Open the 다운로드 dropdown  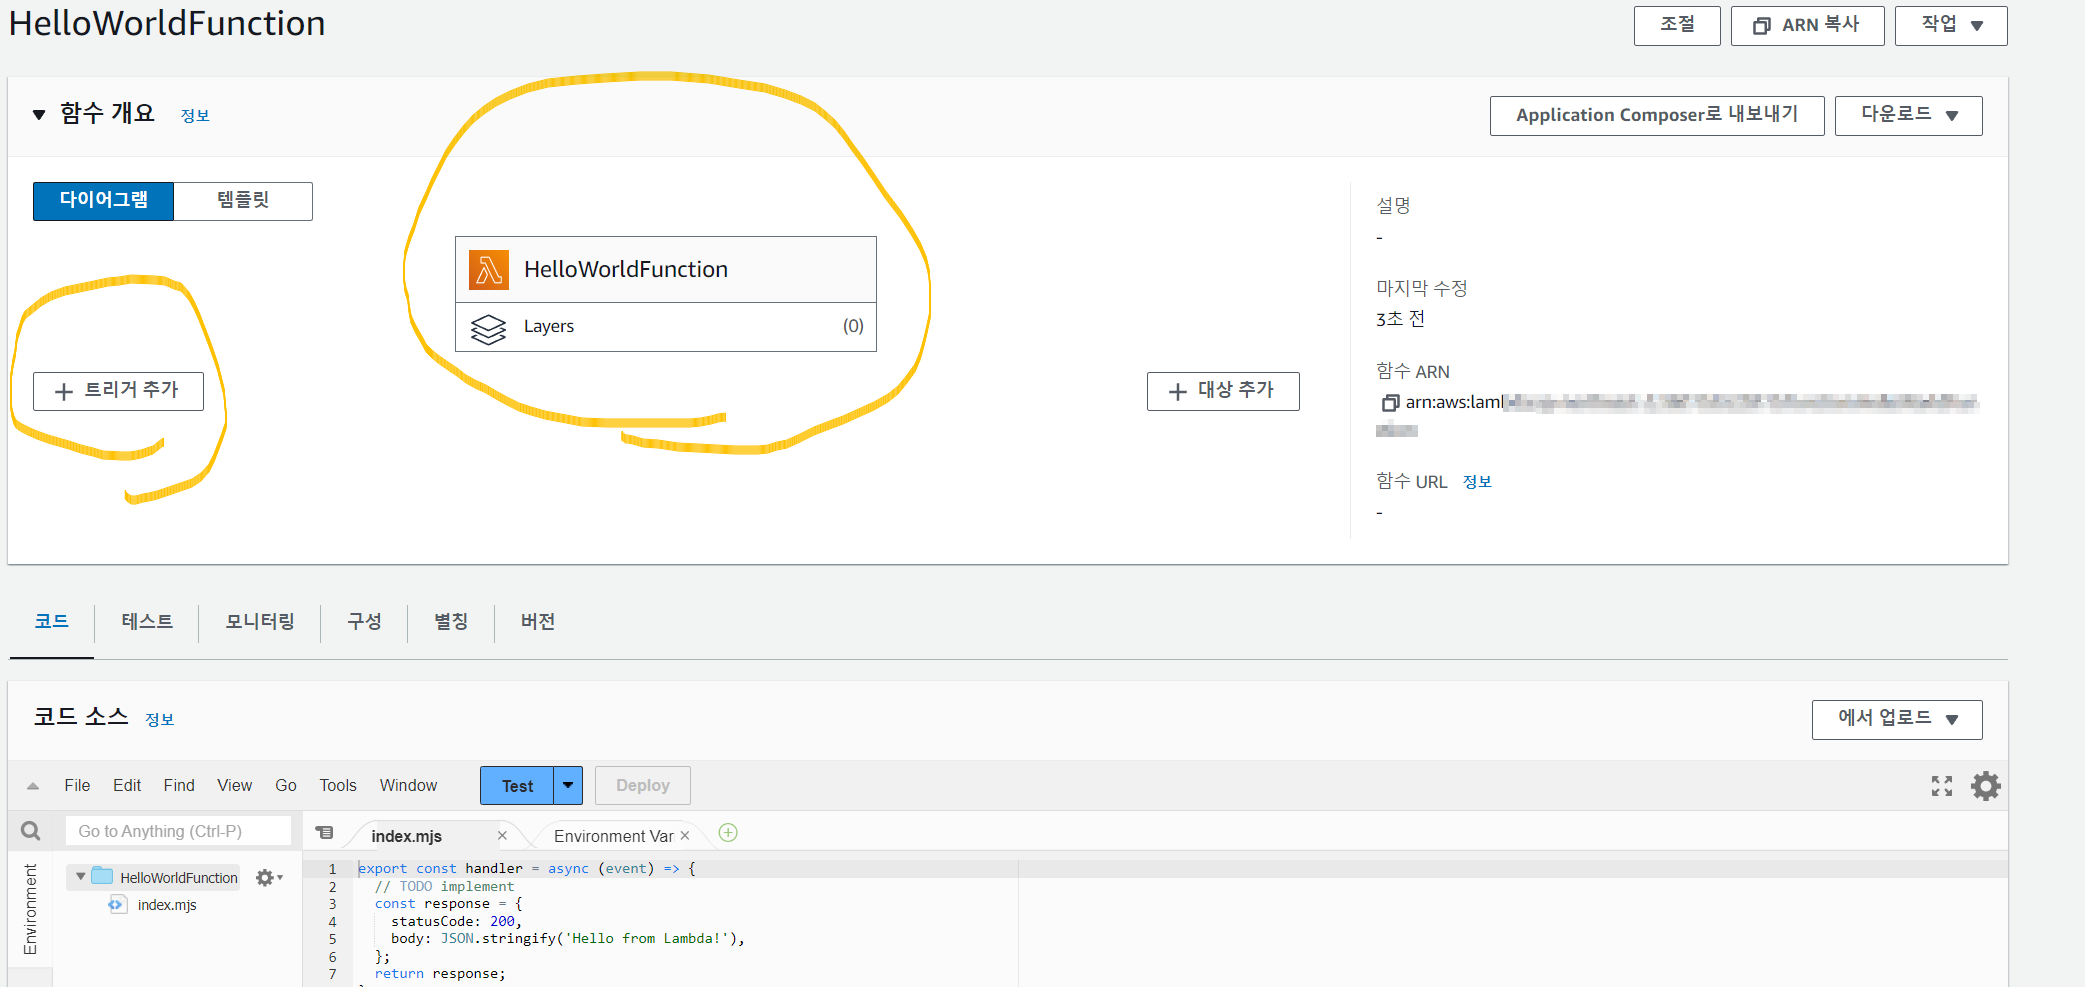pyautogui.click(x=1908, y=116)
